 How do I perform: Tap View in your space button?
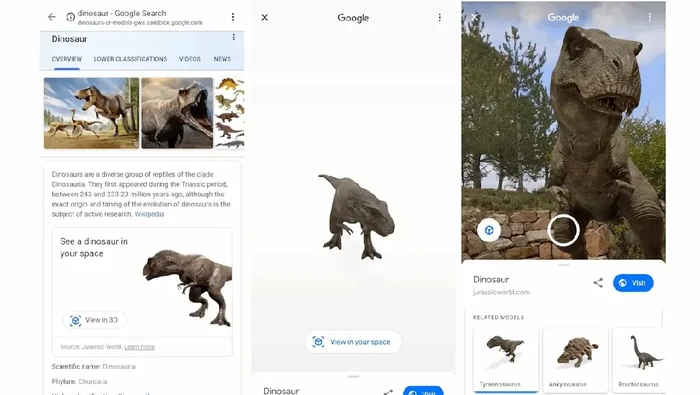(x=353, y=342)
